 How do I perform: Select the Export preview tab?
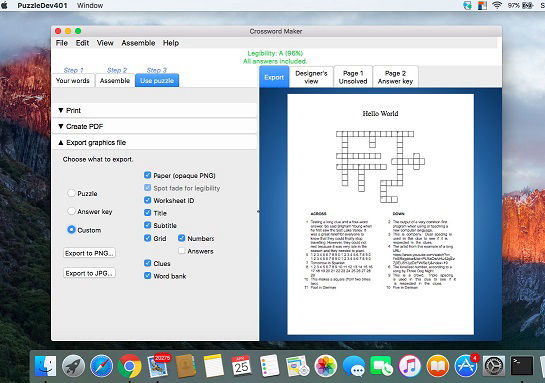point(274,77)
